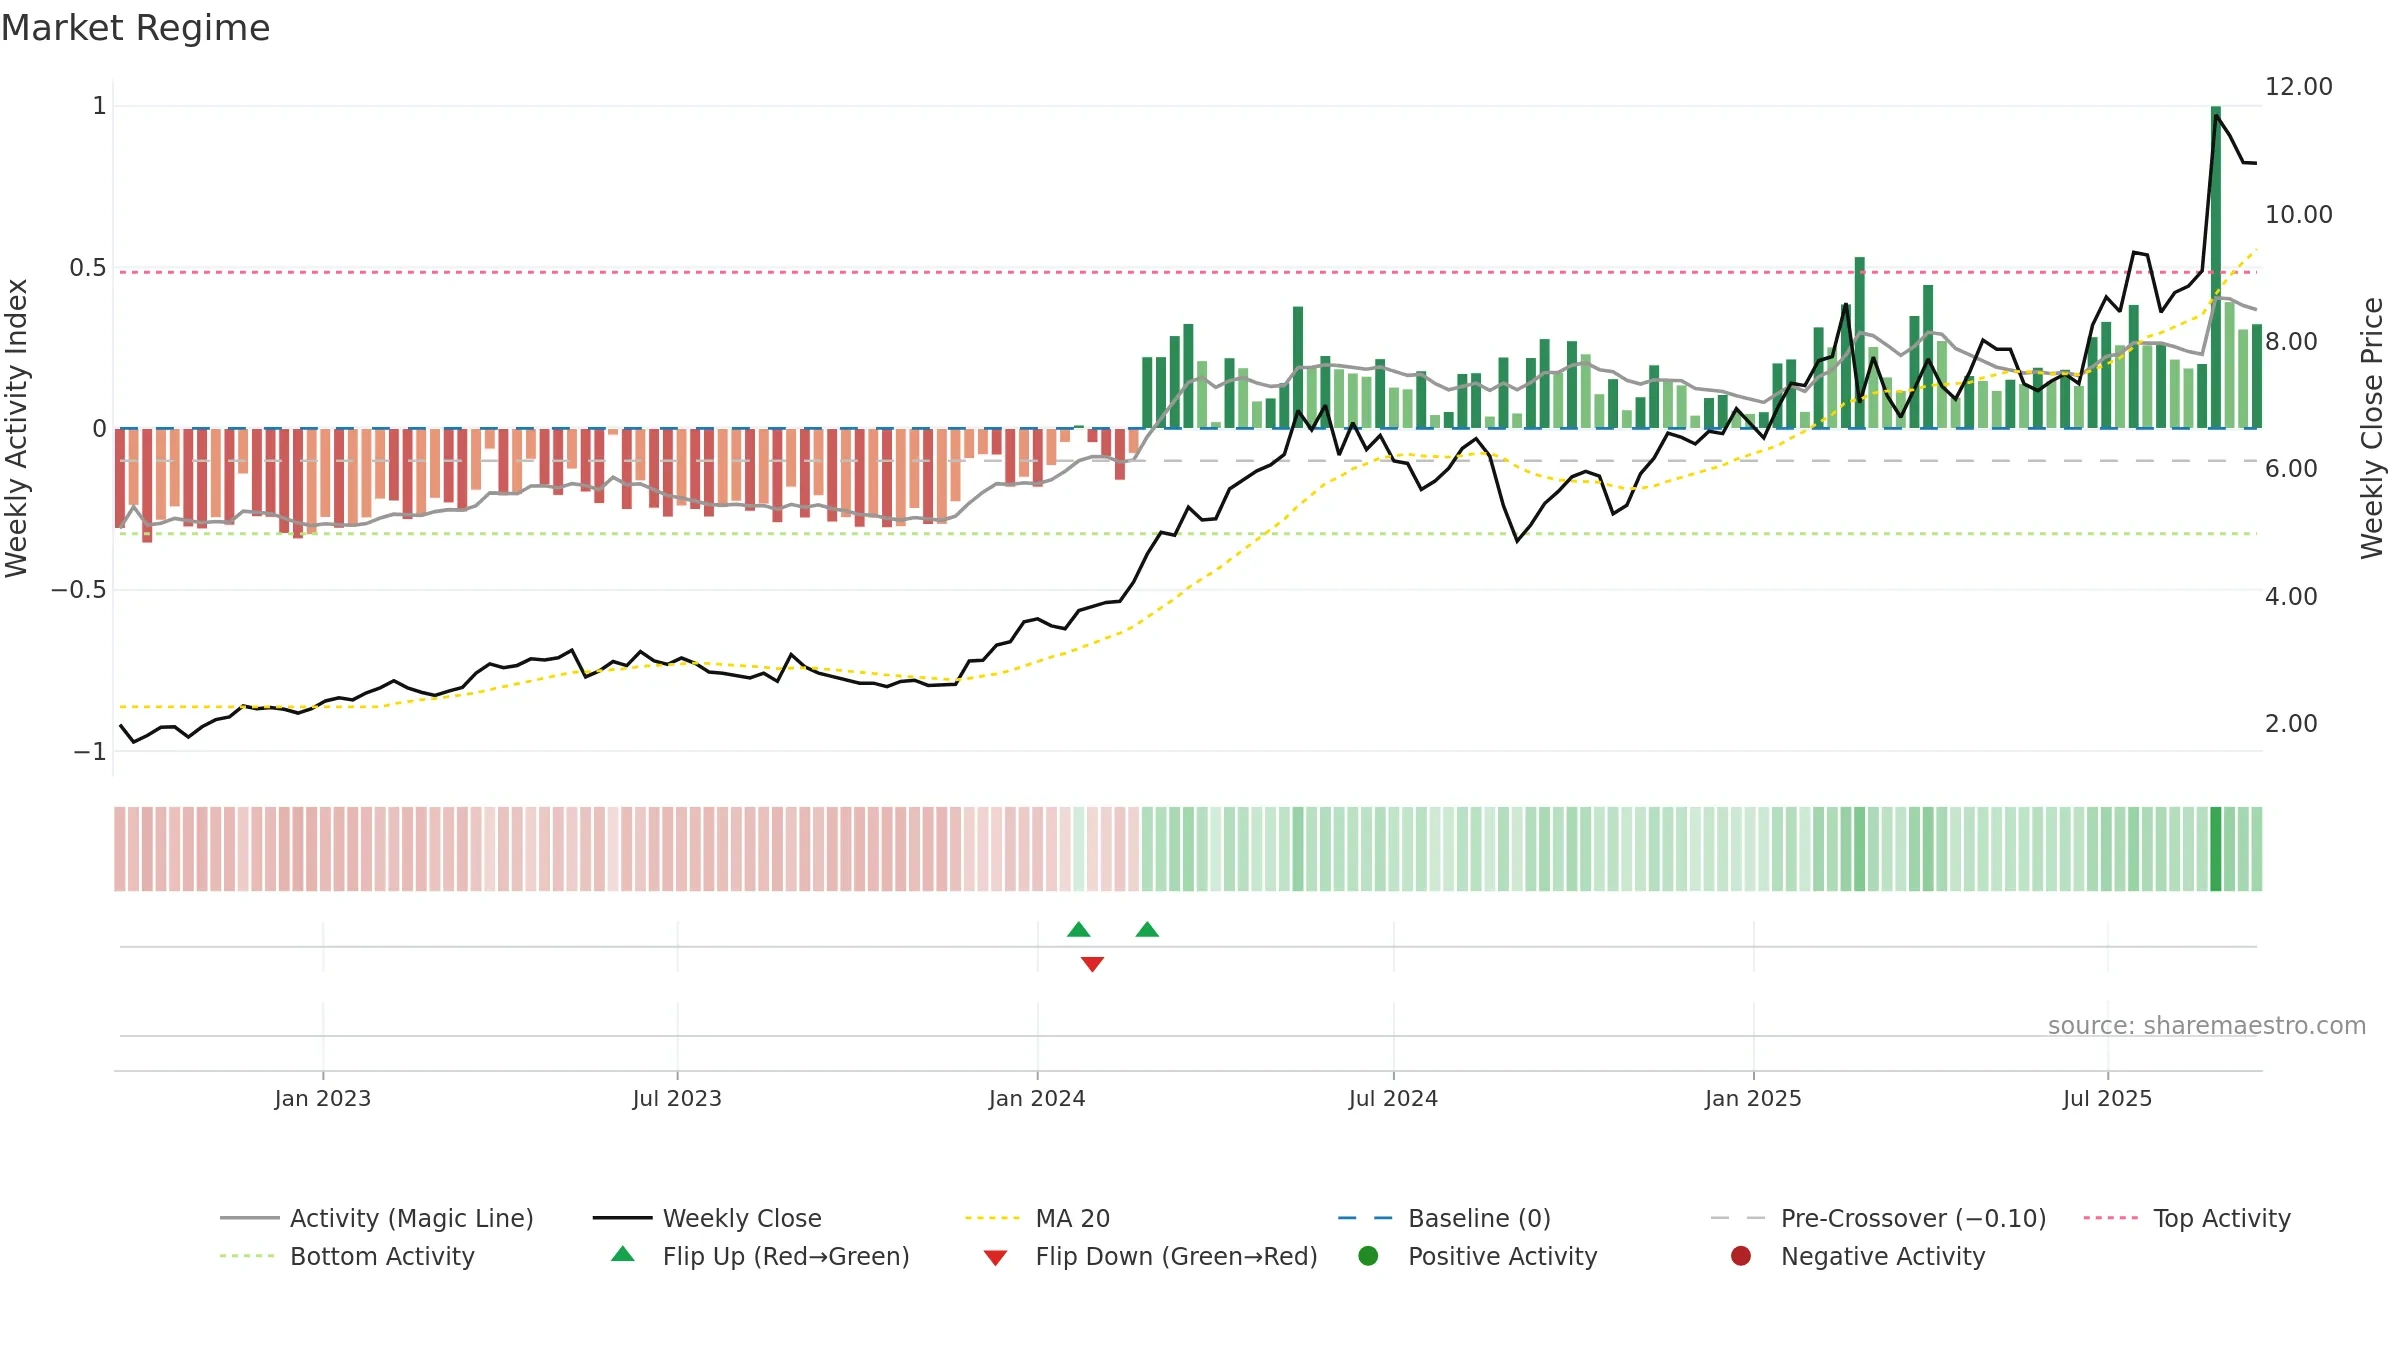Toggle the Pre-Crossover (−0.10) legend entry

pyautogui.click(x=1879, y=1218)
